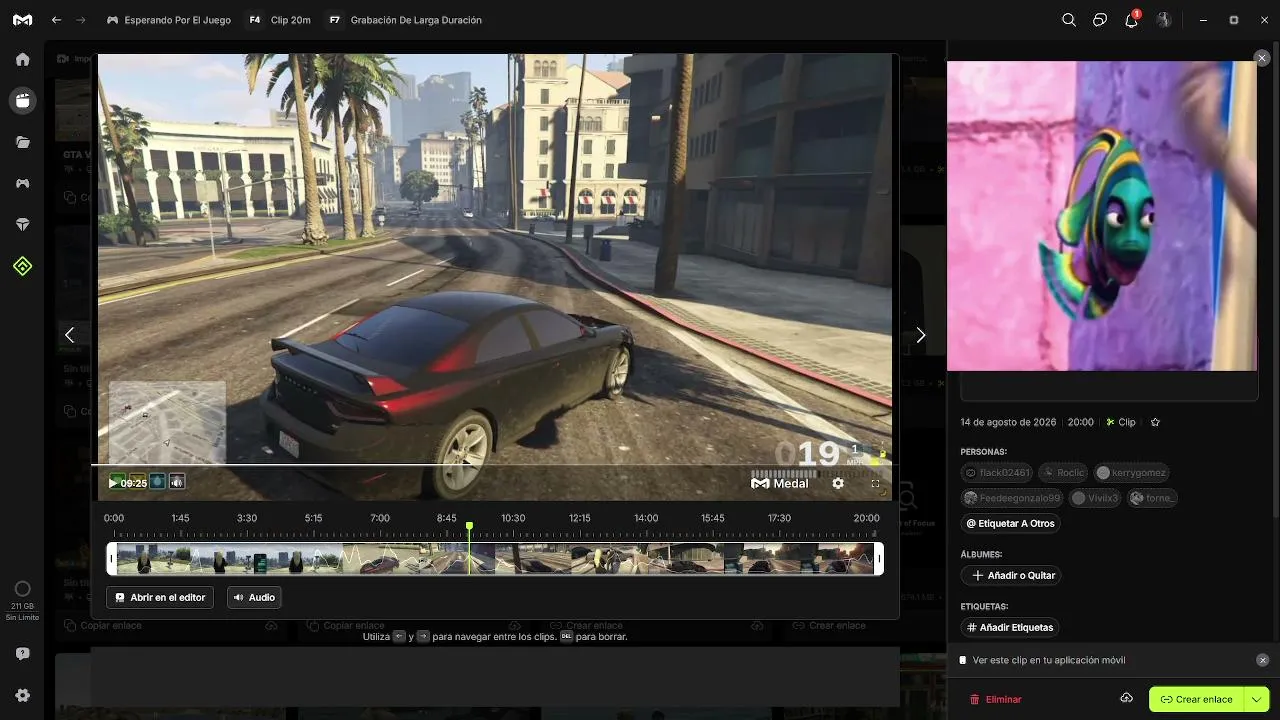Open search with the magnifier icon
Image resolution: width=1280 pixels, height=720 pixels.
tap(1069, 20)
